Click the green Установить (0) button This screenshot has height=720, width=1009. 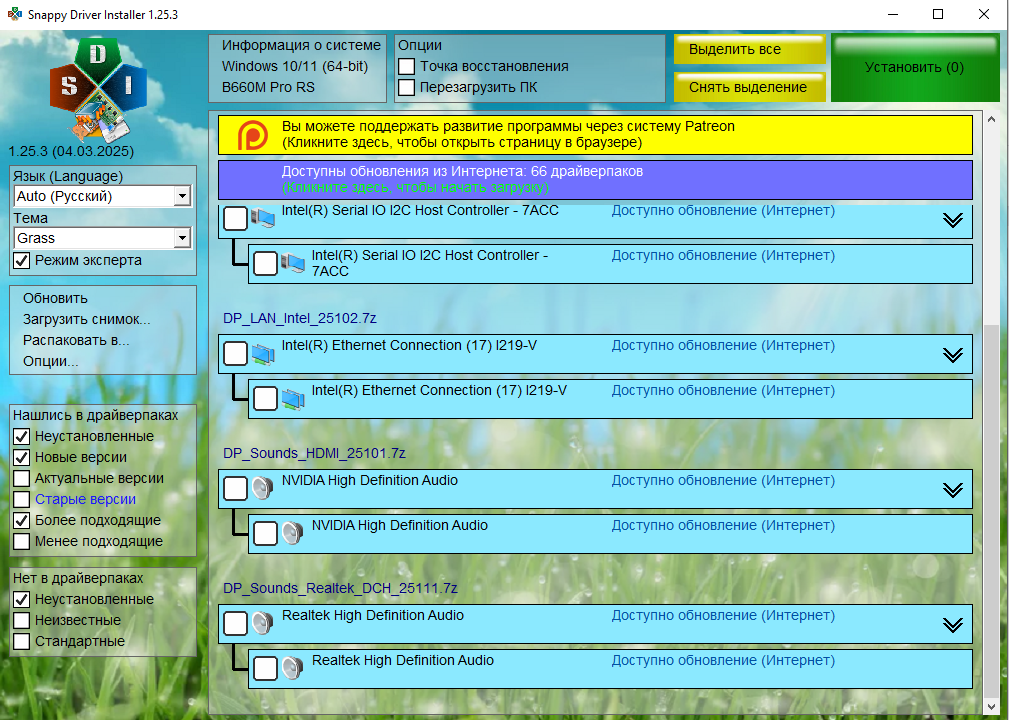tap(914, 68)
